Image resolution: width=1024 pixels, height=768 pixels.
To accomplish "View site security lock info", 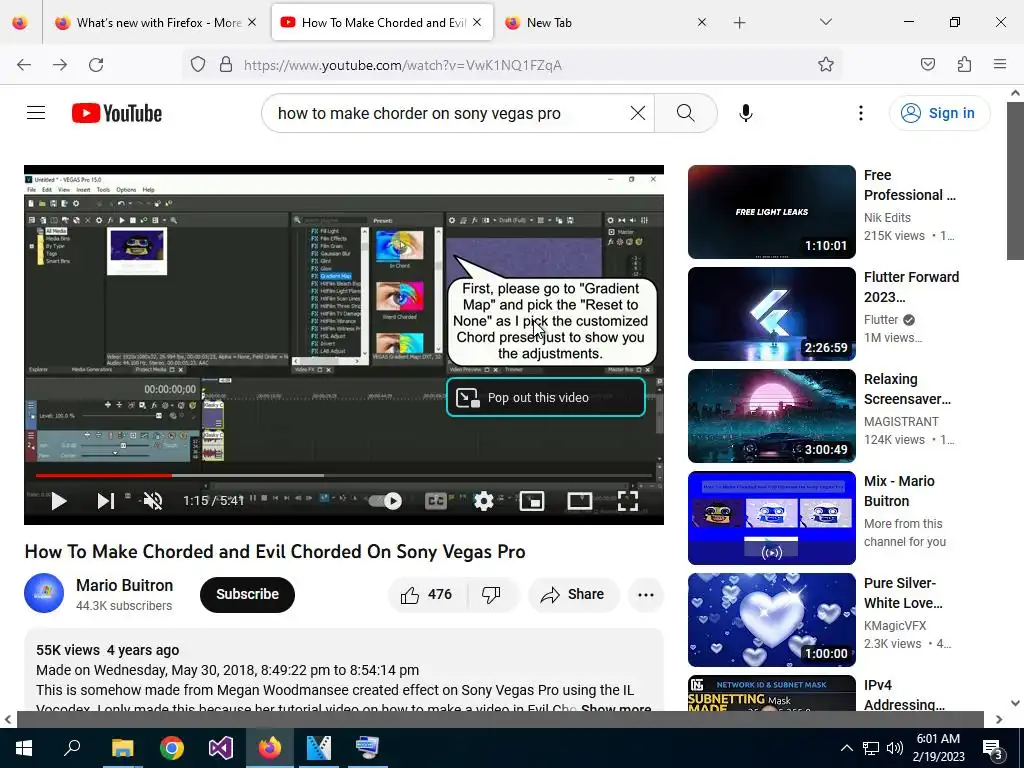I will (x=226, y=65).
